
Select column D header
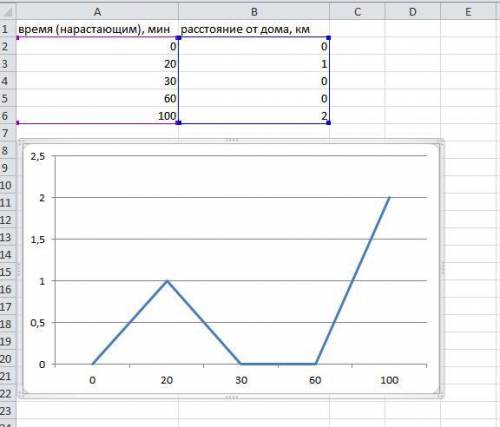413,12
